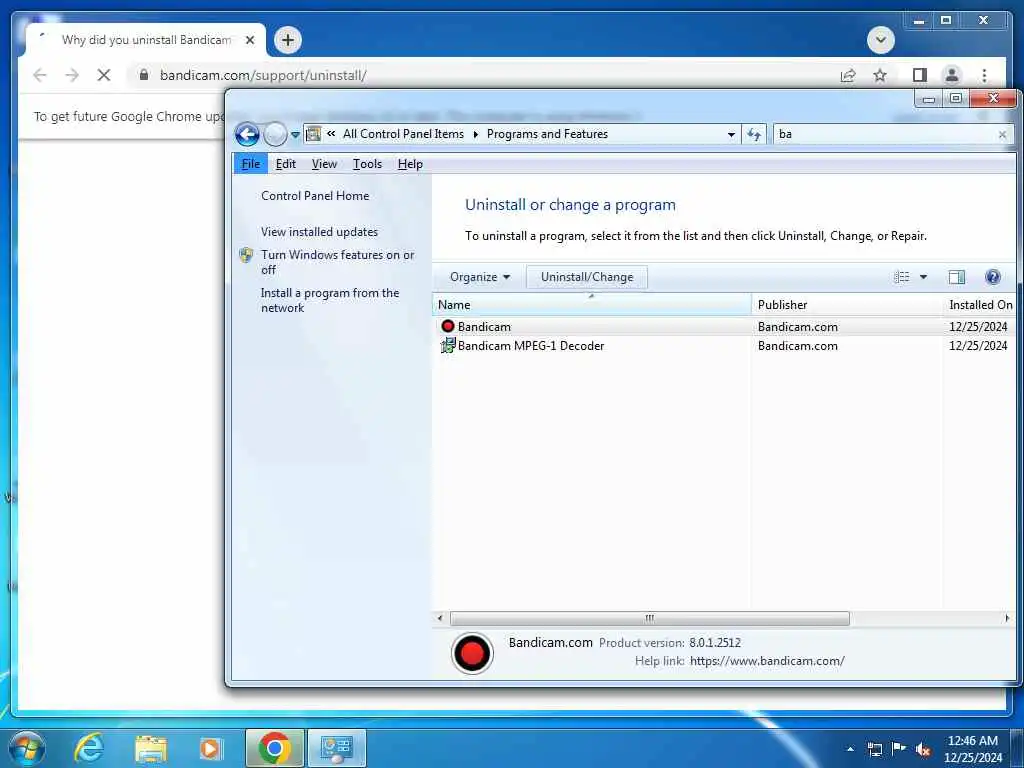
Task: Sort by the Publisher column header
Action: point(847,305)
